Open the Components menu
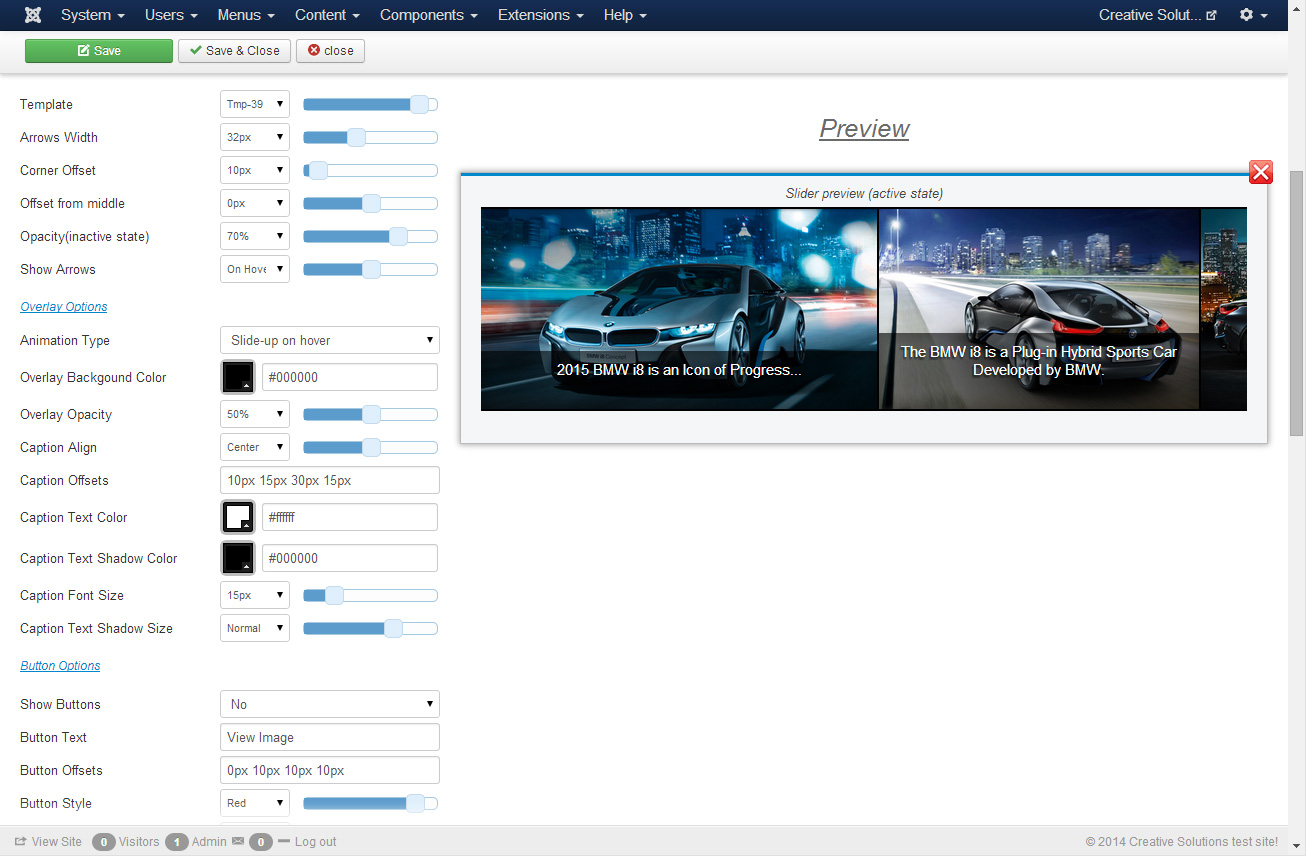This screenshot has width=1306, height=856. point(428,15)
